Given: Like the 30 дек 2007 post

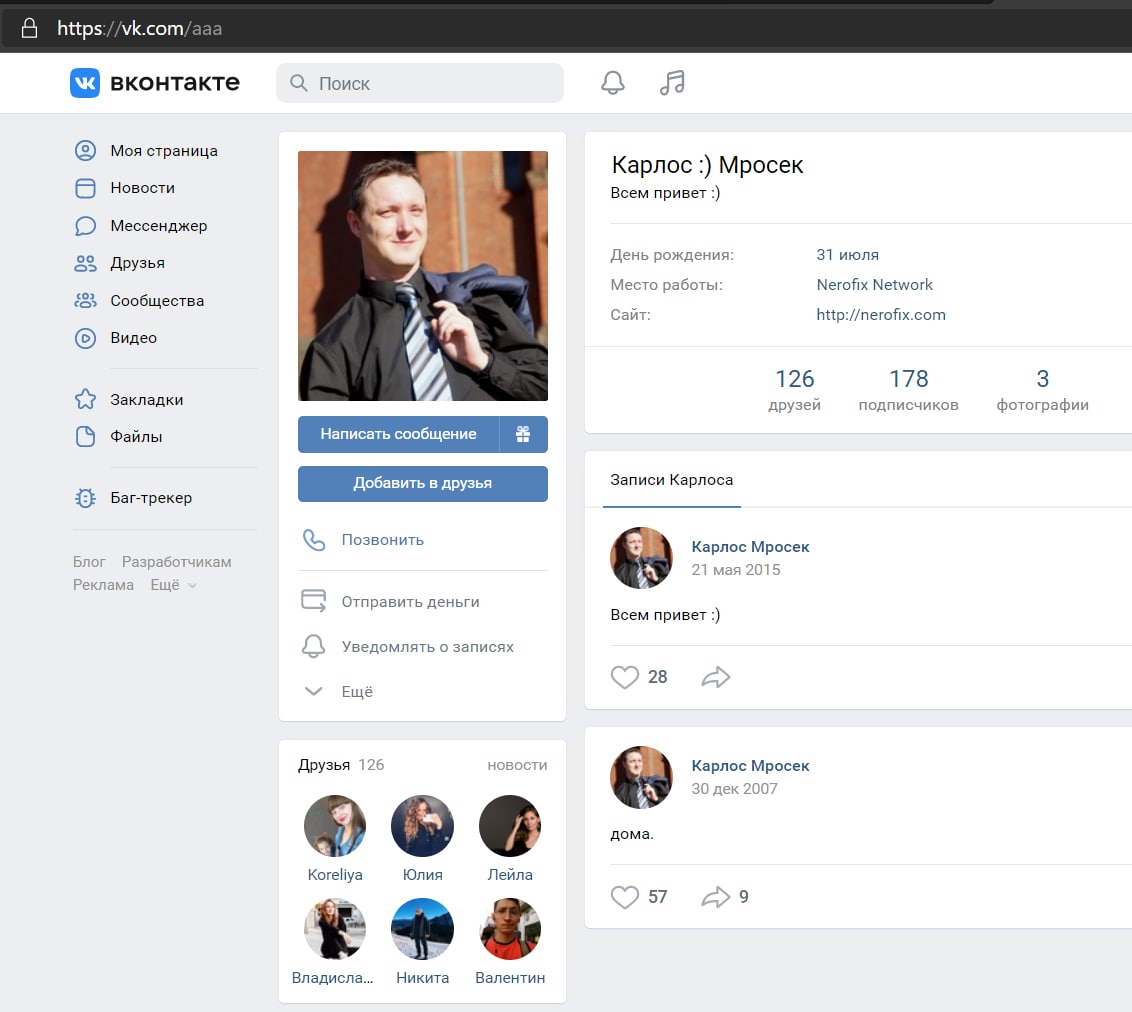Looking at the screenshot, I should click(x=624, y=897).
